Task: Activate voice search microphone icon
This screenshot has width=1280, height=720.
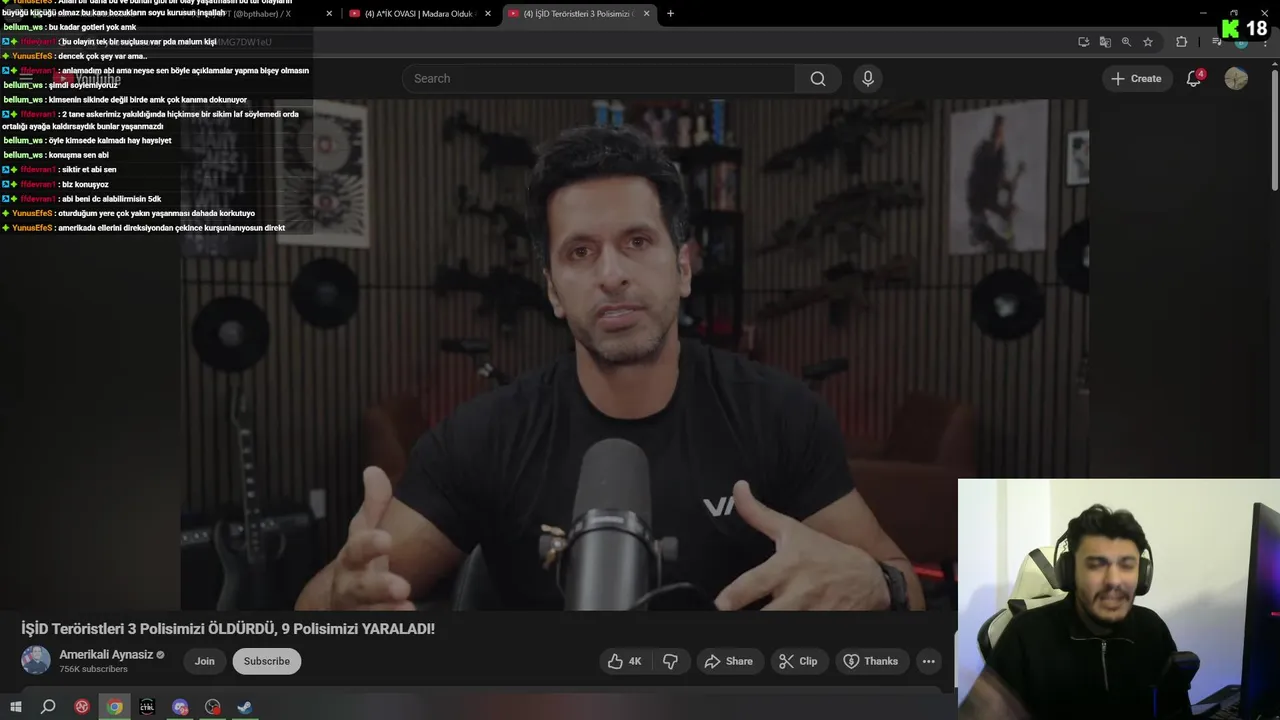Action: coord(868,79)
